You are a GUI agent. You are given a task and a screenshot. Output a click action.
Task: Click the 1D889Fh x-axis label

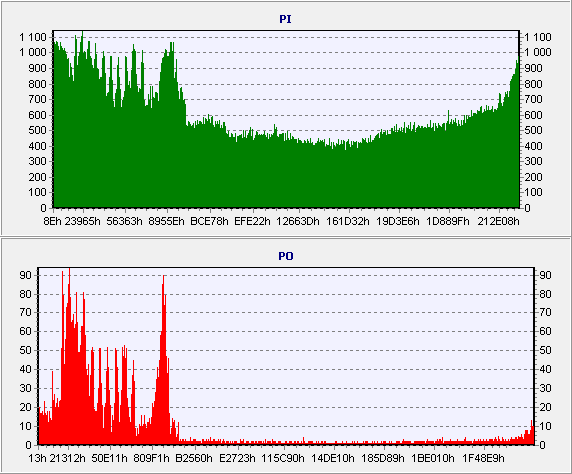448,221
